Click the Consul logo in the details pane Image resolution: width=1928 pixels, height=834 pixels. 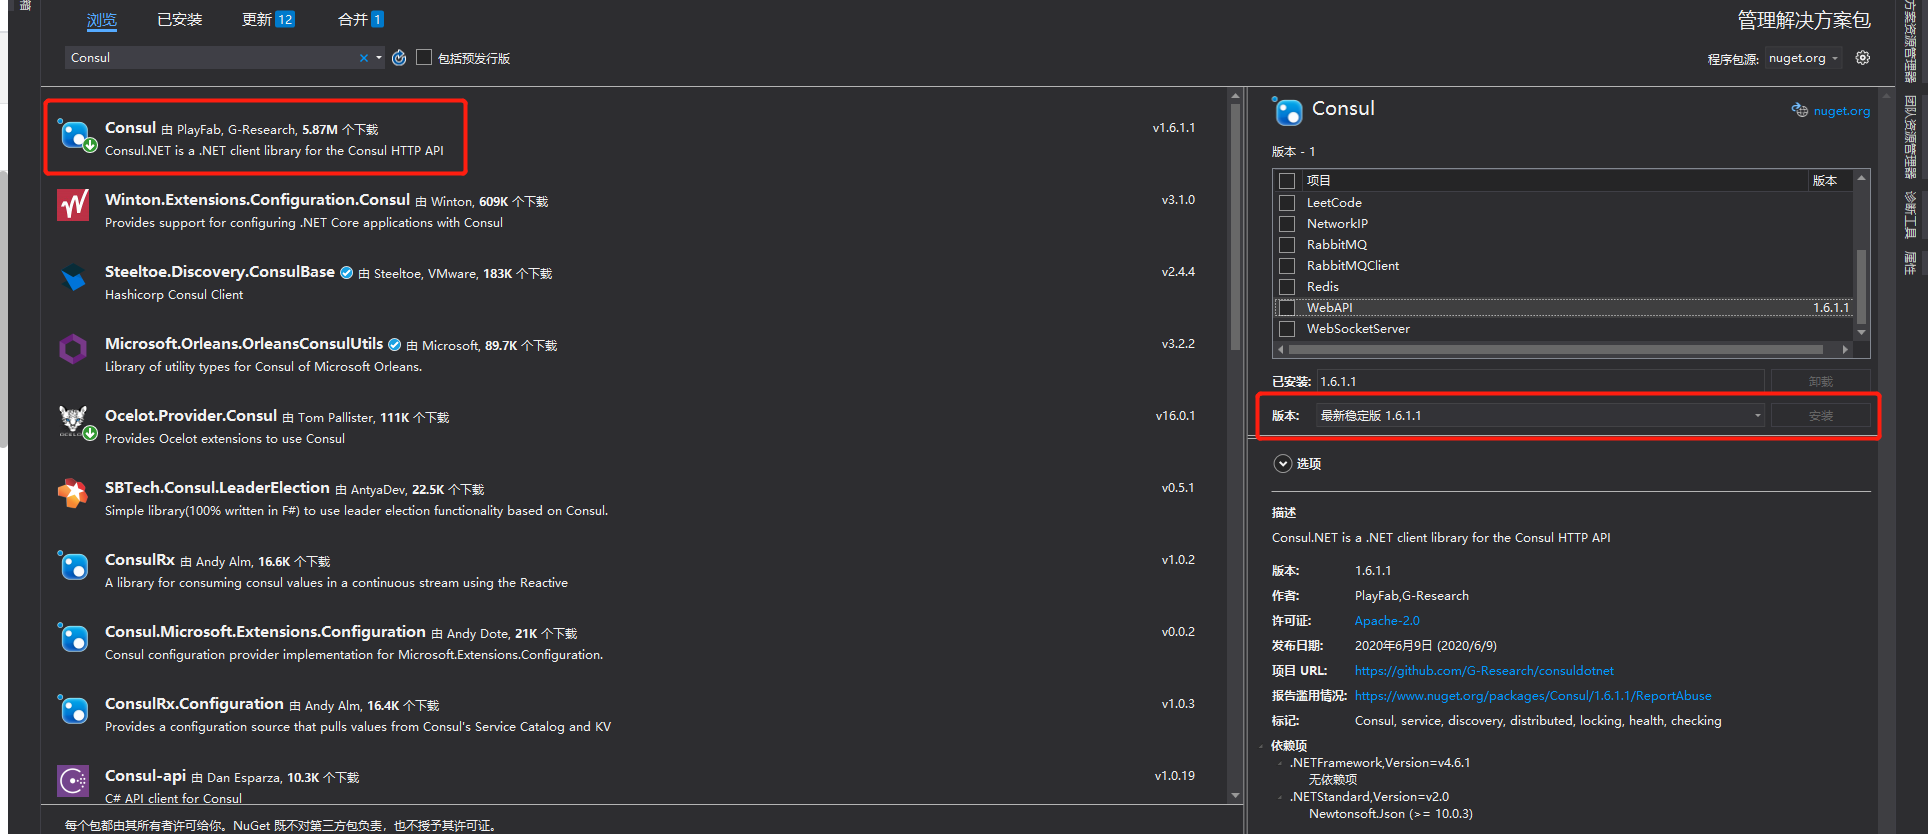(x=1288, y=110)
